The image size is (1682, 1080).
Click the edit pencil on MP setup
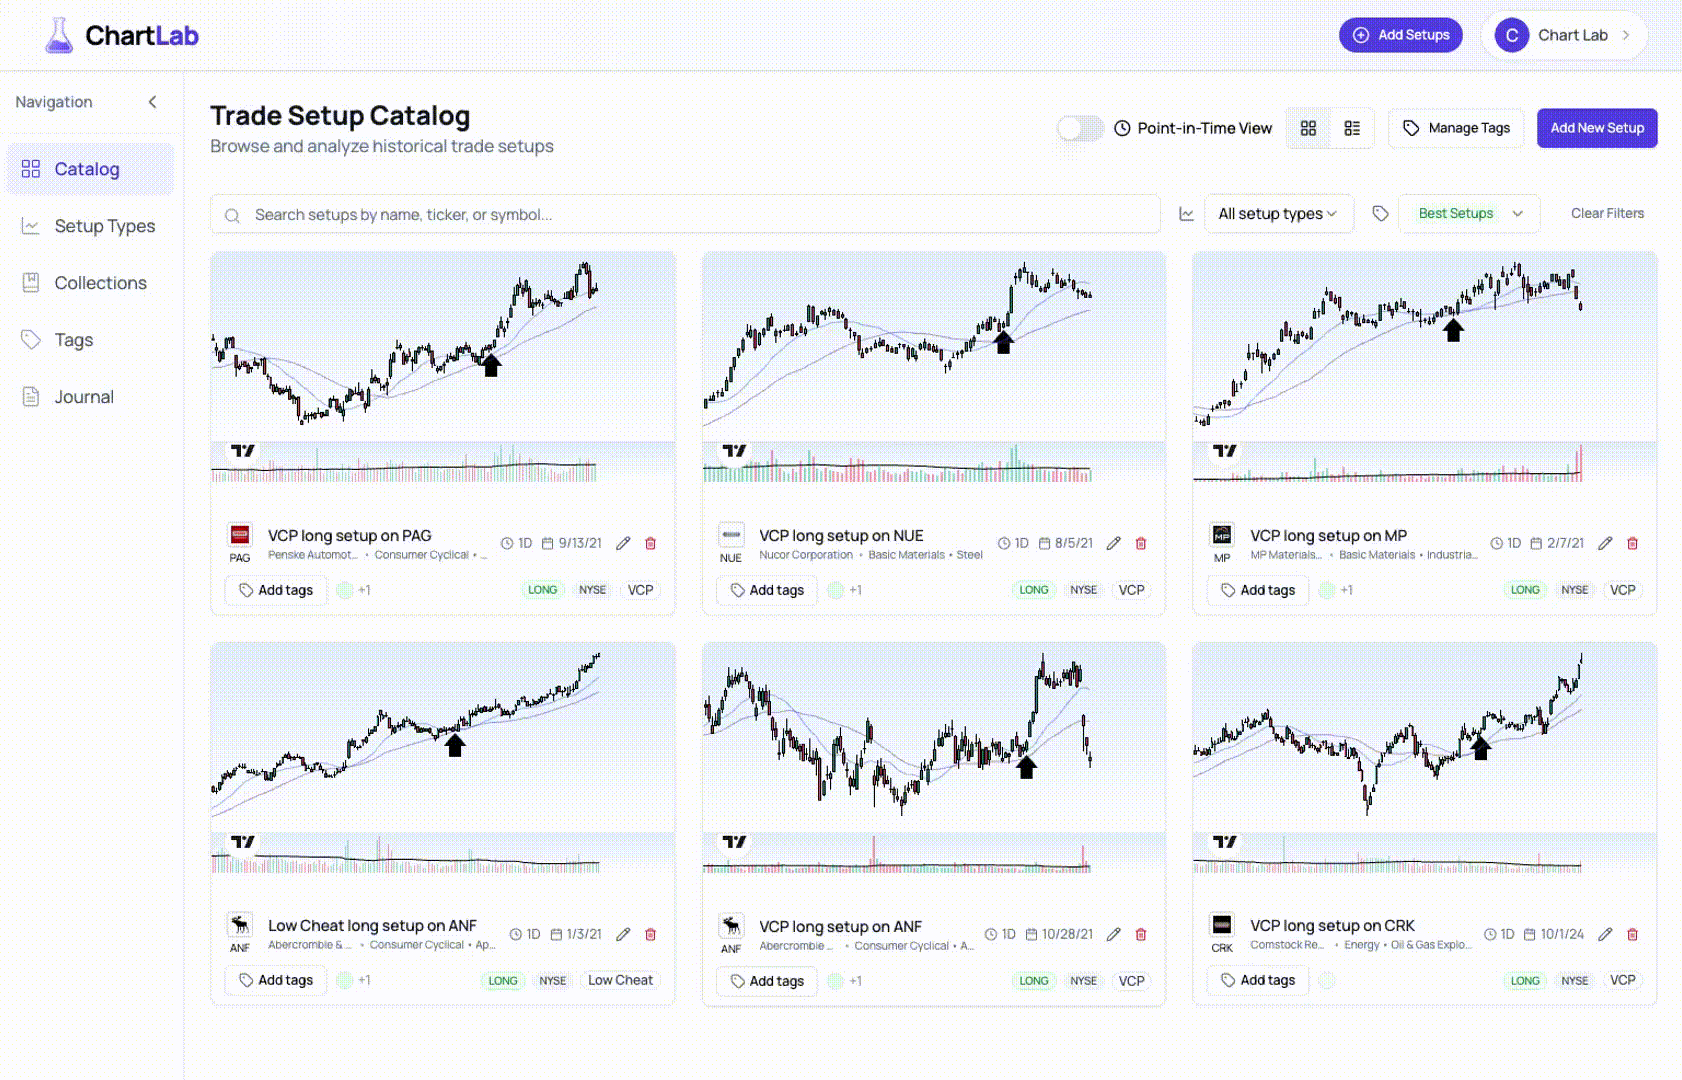[1605, 543]
